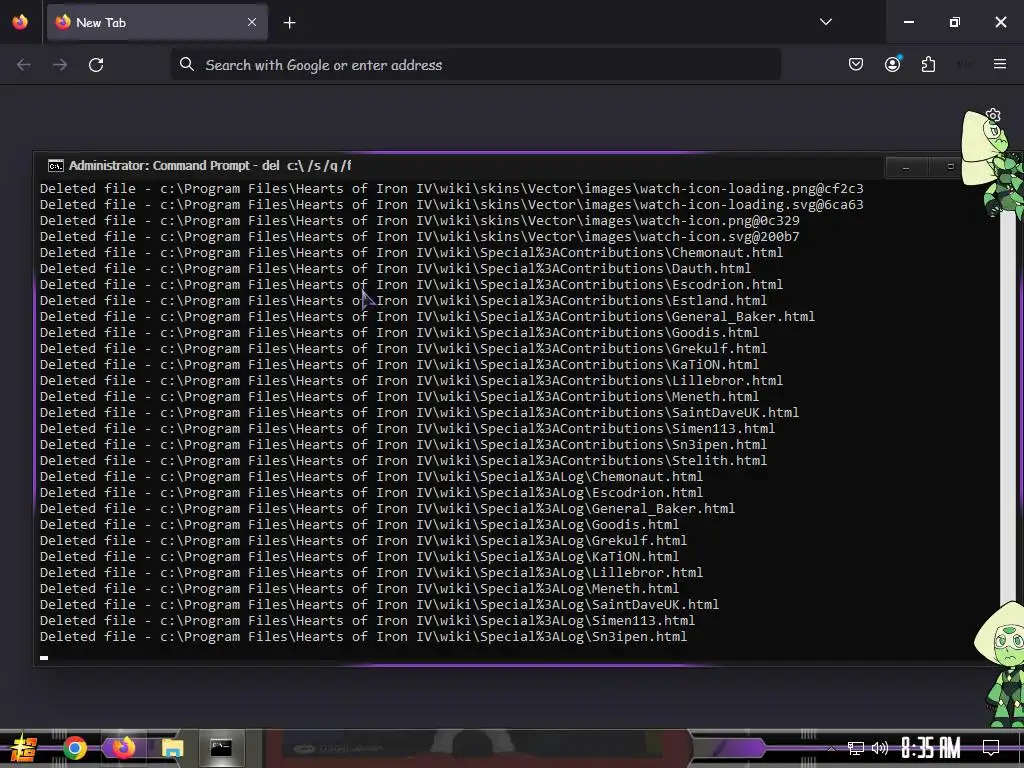The image size is (1024, 768).
Task: Click line ending 3ALog\Meneth.html
Action: click(x=359, y=588)
